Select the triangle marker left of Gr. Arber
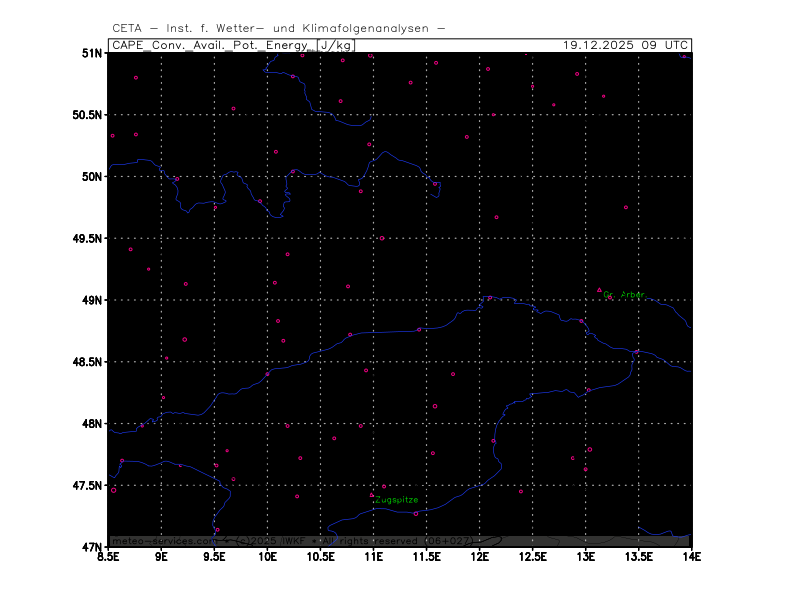This screenshot has height=600, width=800. tap(600, 290)
